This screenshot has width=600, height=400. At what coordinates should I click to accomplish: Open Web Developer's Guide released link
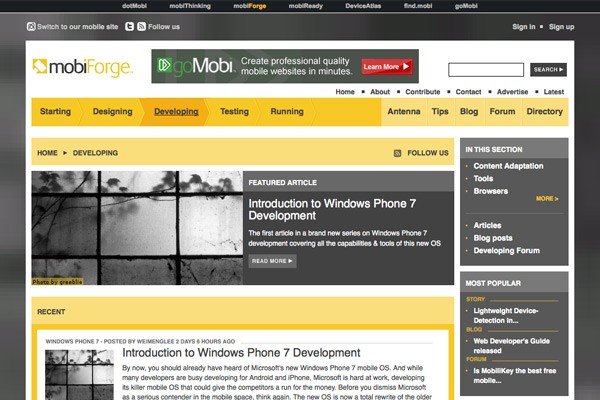tap(512, 346)
